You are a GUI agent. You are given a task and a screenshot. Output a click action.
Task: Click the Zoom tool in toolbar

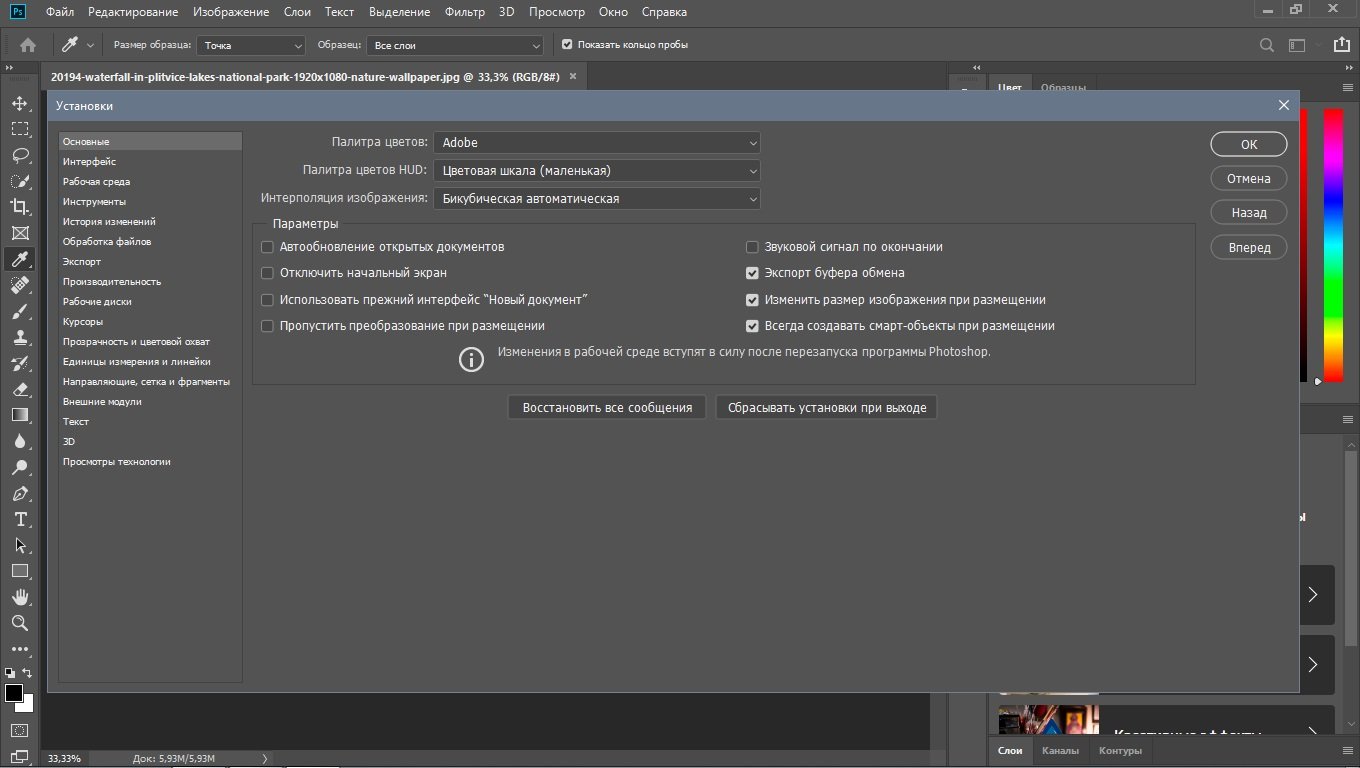[x=19, y=623]
